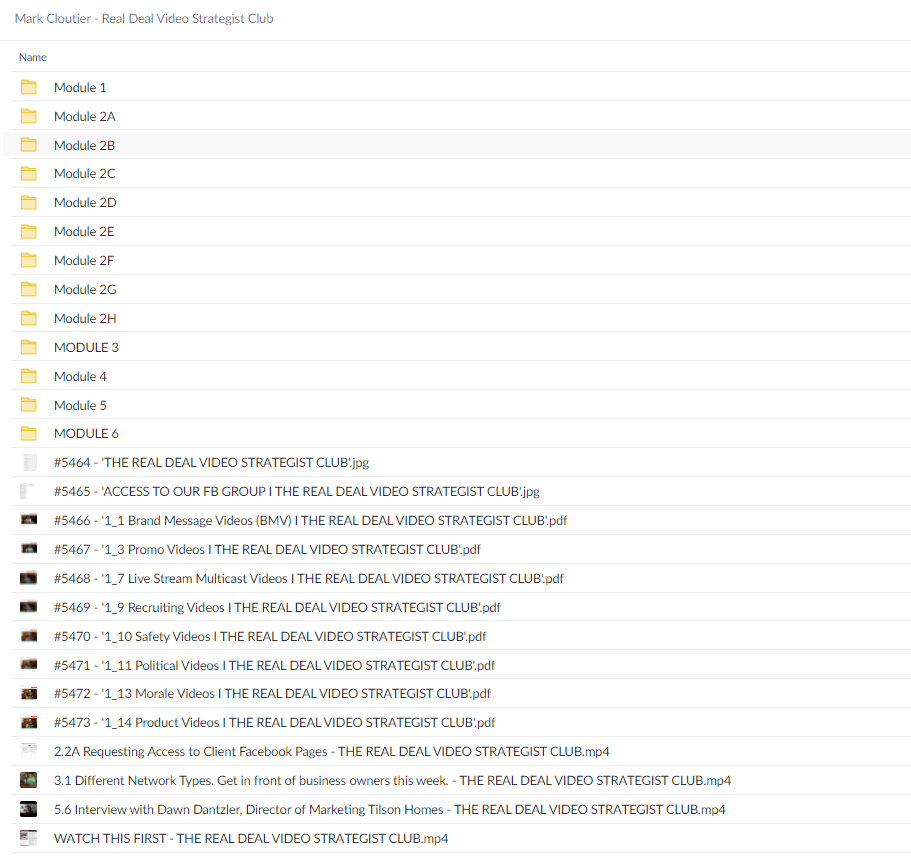The width and height of the screenshot is (911, 865).
Task: Click the Module 4 folder icon
Action: click(x=28, y=376)
